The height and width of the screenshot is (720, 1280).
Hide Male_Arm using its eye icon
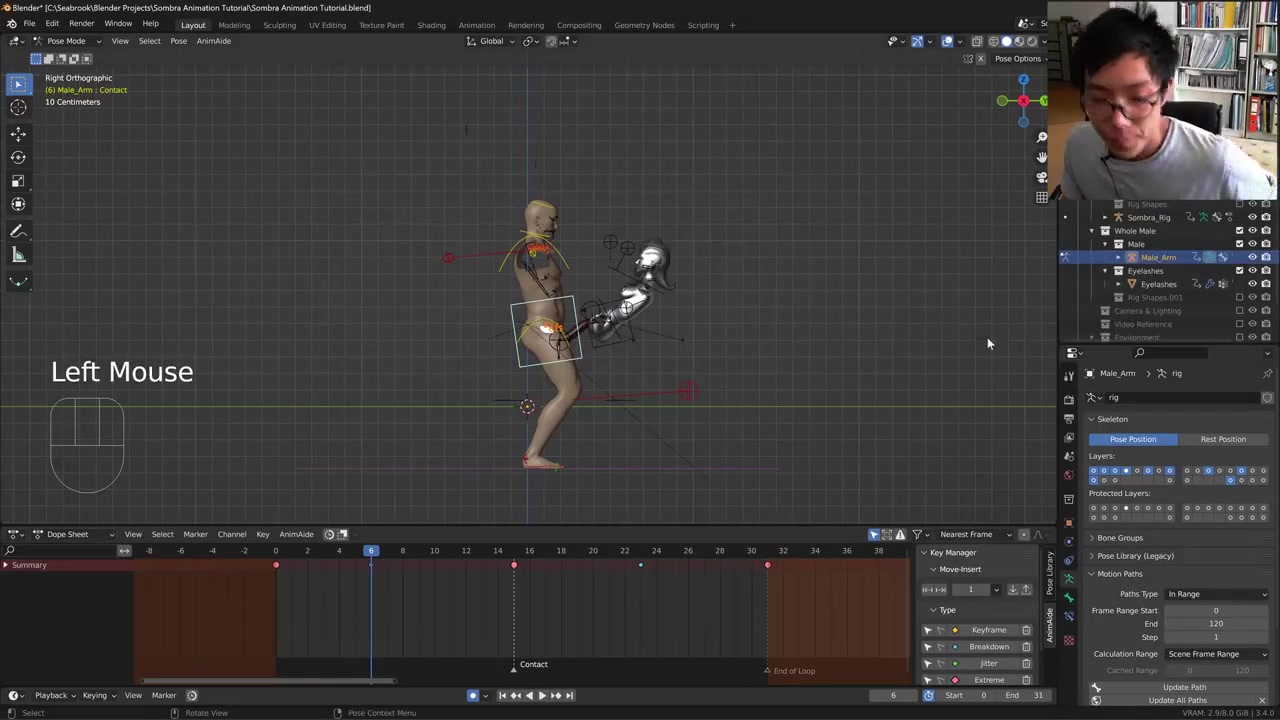[x=1252, y=258]
